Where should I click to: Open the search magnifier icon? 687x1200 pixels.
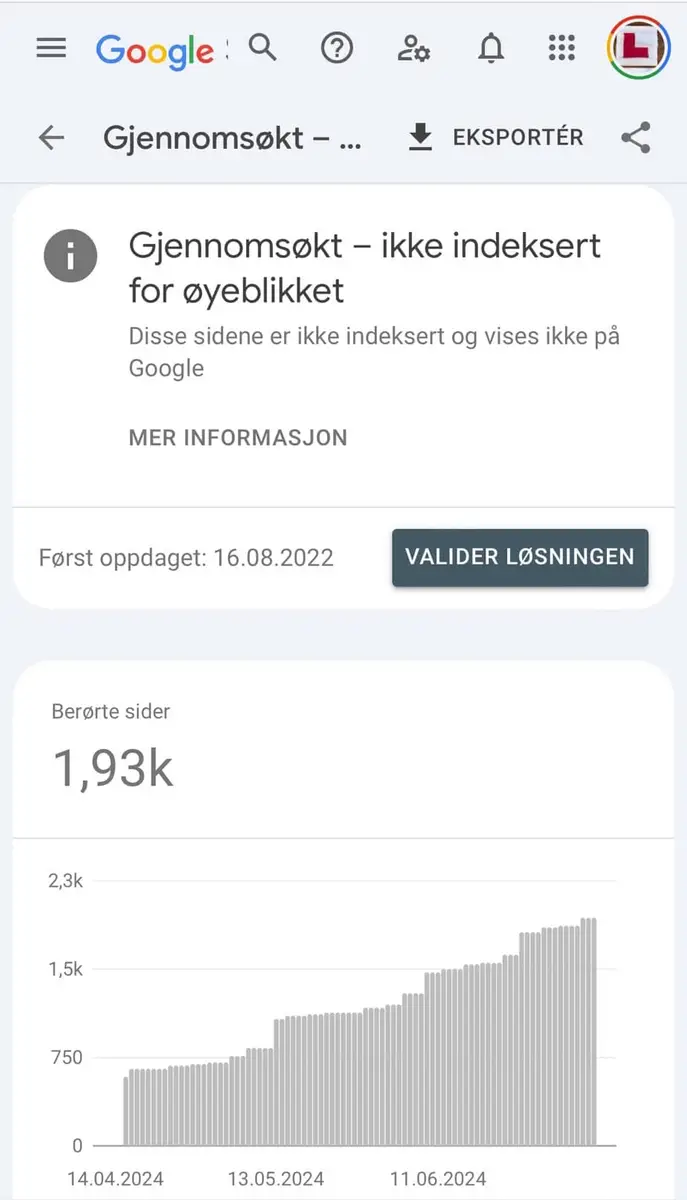262,47
